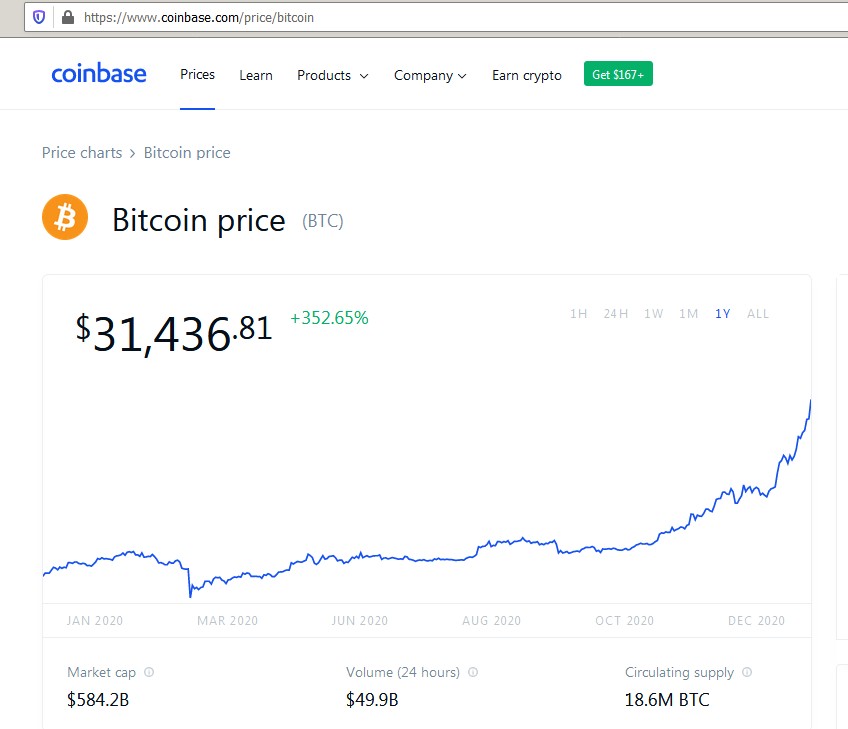The height and width of the screenshot is (729, 848).
Task: Follow the Price charts breadcrumb link
Action: [x=82, y=153]
